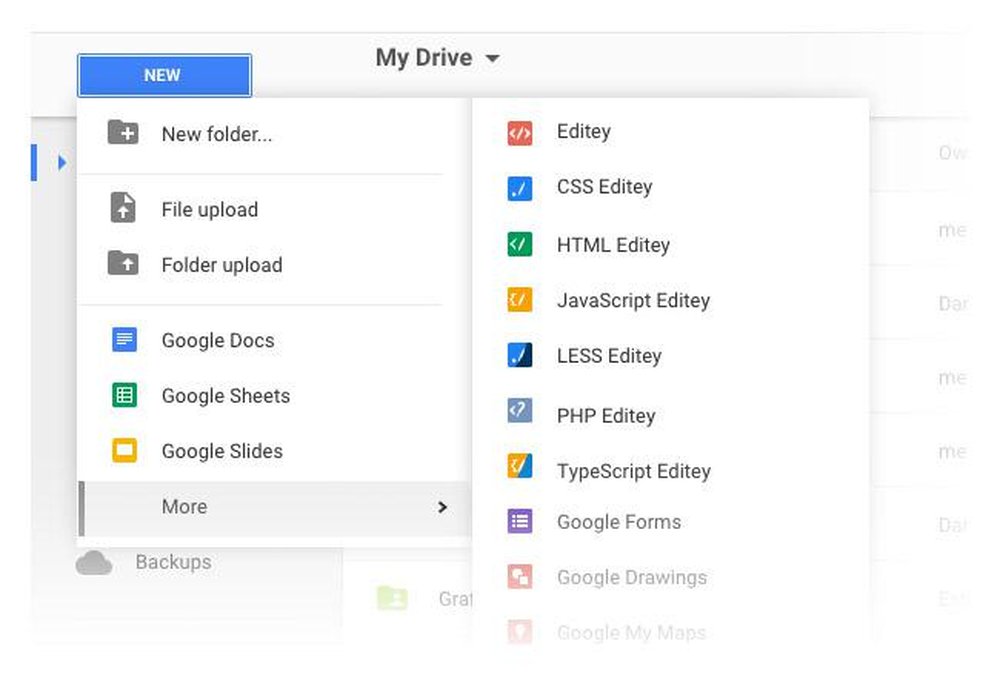Image resolution: width=1000 pixels, height=676 pixels.
Task: Click the My Drive title text
Action: point(424,57)
